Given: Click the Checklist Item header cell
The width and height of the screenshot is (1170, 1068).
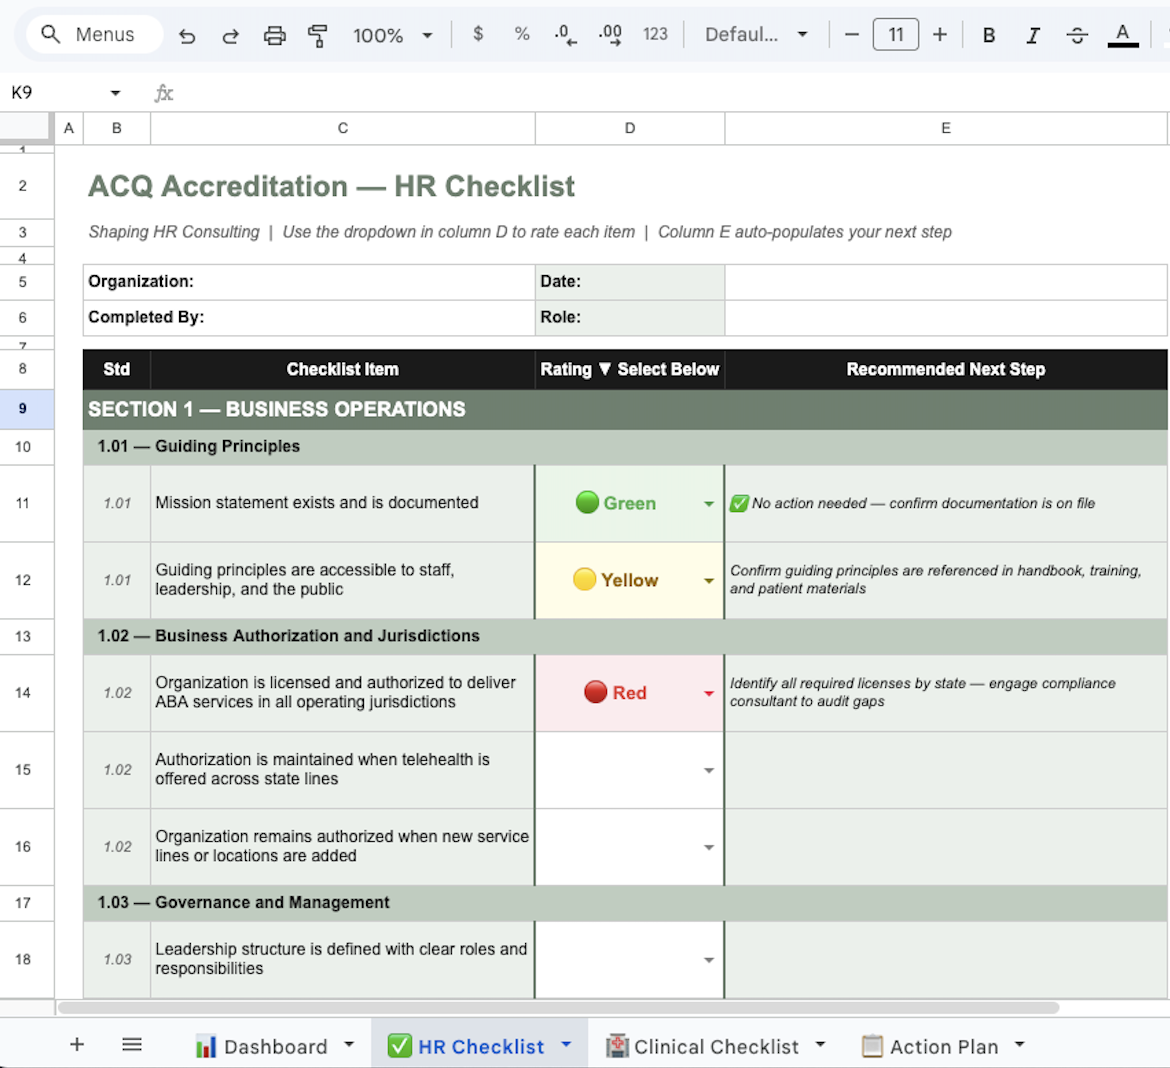Looking at the screenshot, I should (x=342, y=369).
